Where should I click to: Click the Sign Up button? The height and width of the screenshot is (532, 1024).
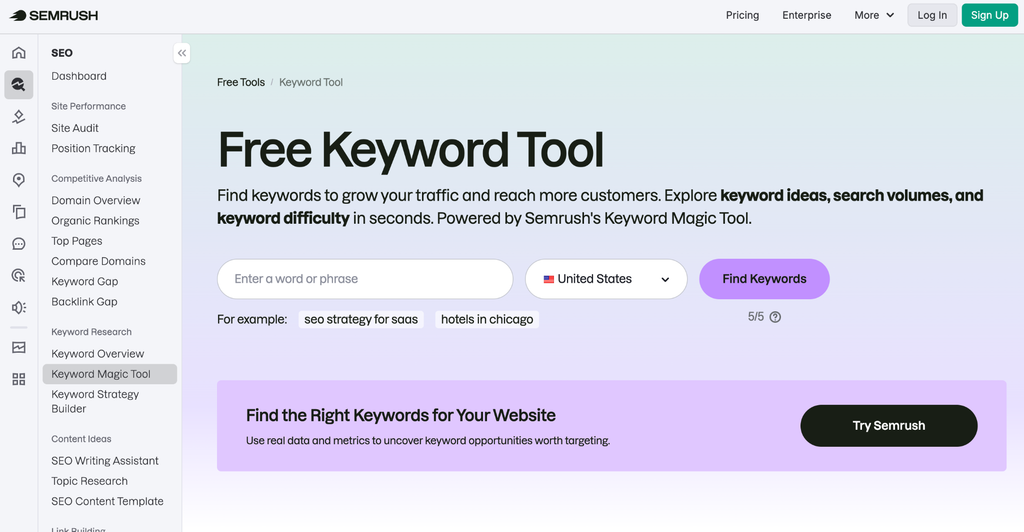coord(989,15)
